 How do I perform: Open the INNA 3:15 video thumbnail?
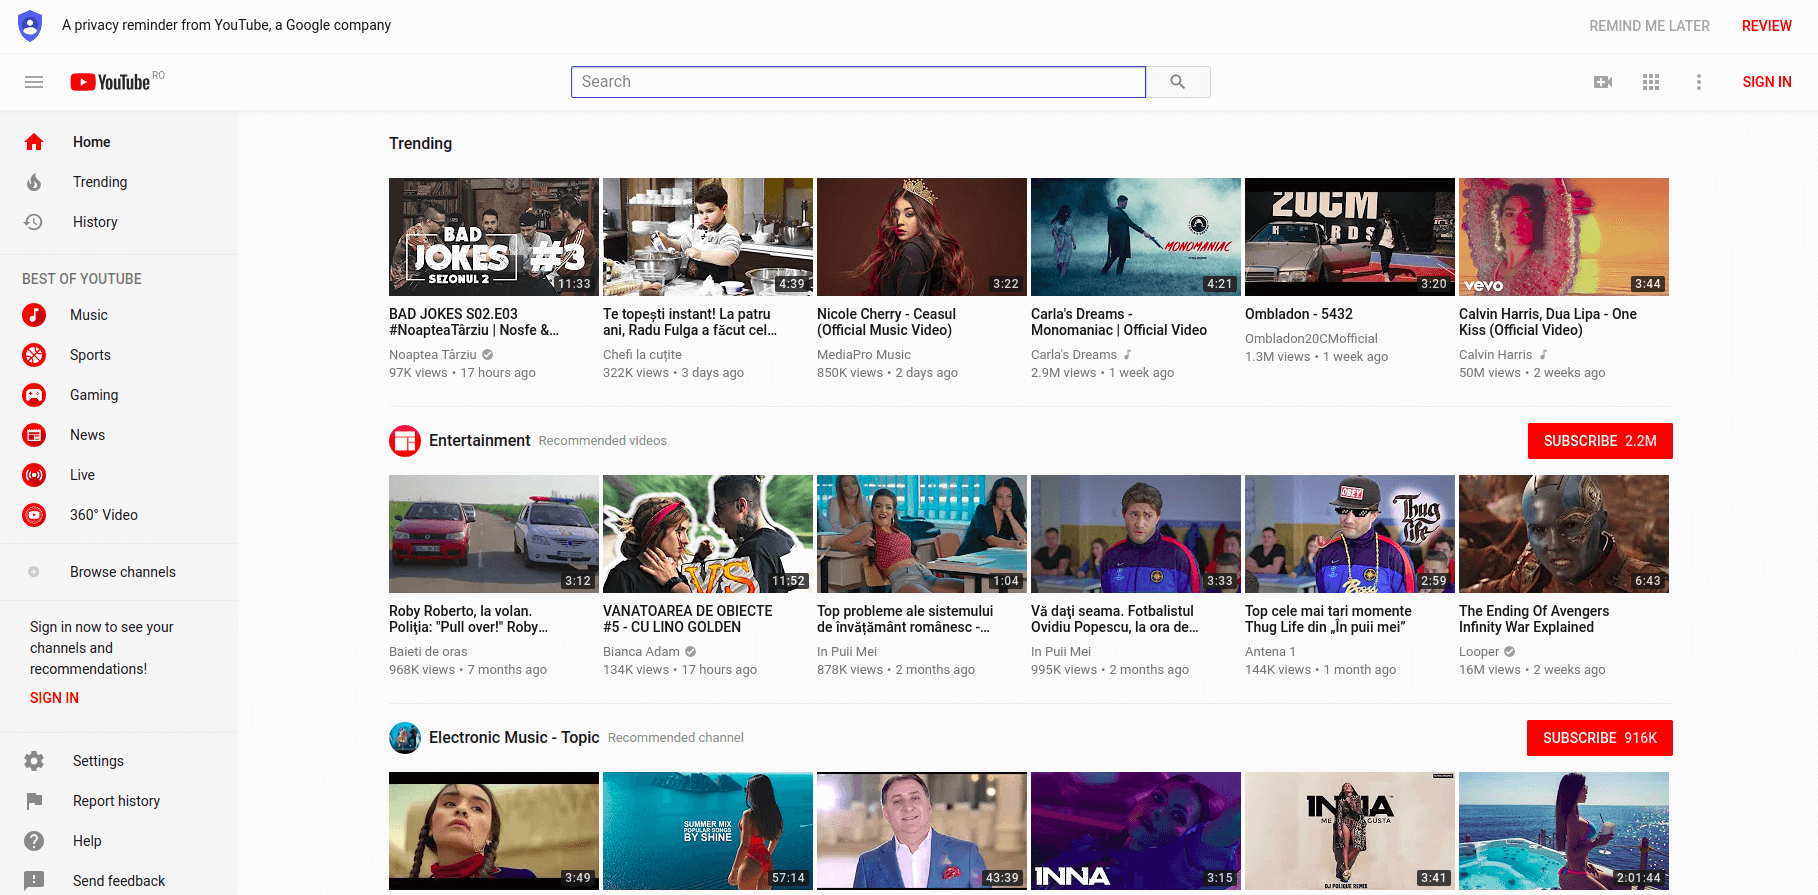[x=1136, y=831]
